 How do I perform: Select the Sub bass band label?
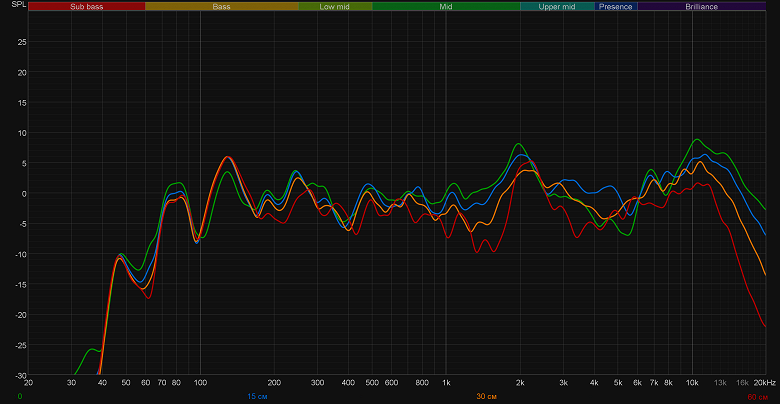(x=87, y=6)
